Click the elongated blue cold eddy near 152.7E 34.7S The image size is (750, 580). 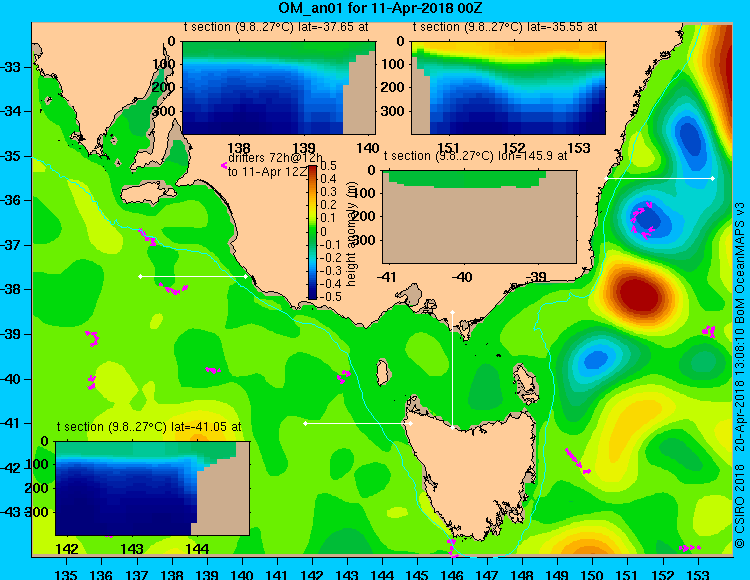(x=692, y=144)
